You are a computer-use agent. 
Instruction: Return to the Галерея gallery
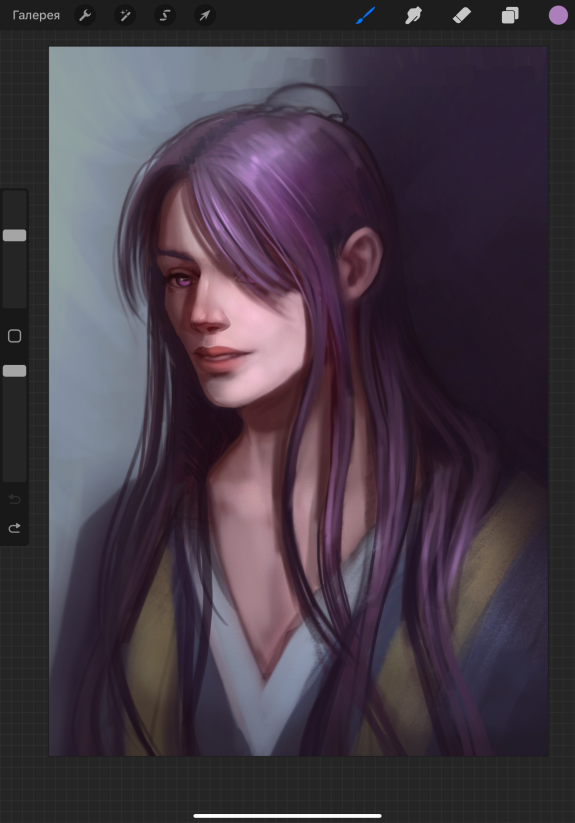pyautogui.click(x=36, y=15)
